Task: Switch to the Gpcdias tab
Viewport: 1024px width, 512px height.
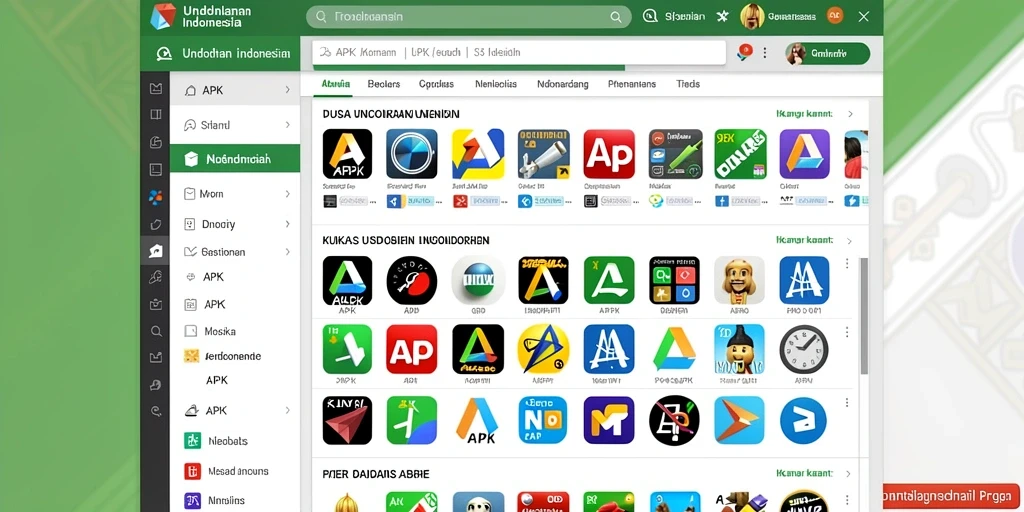Action: (436, 84)
